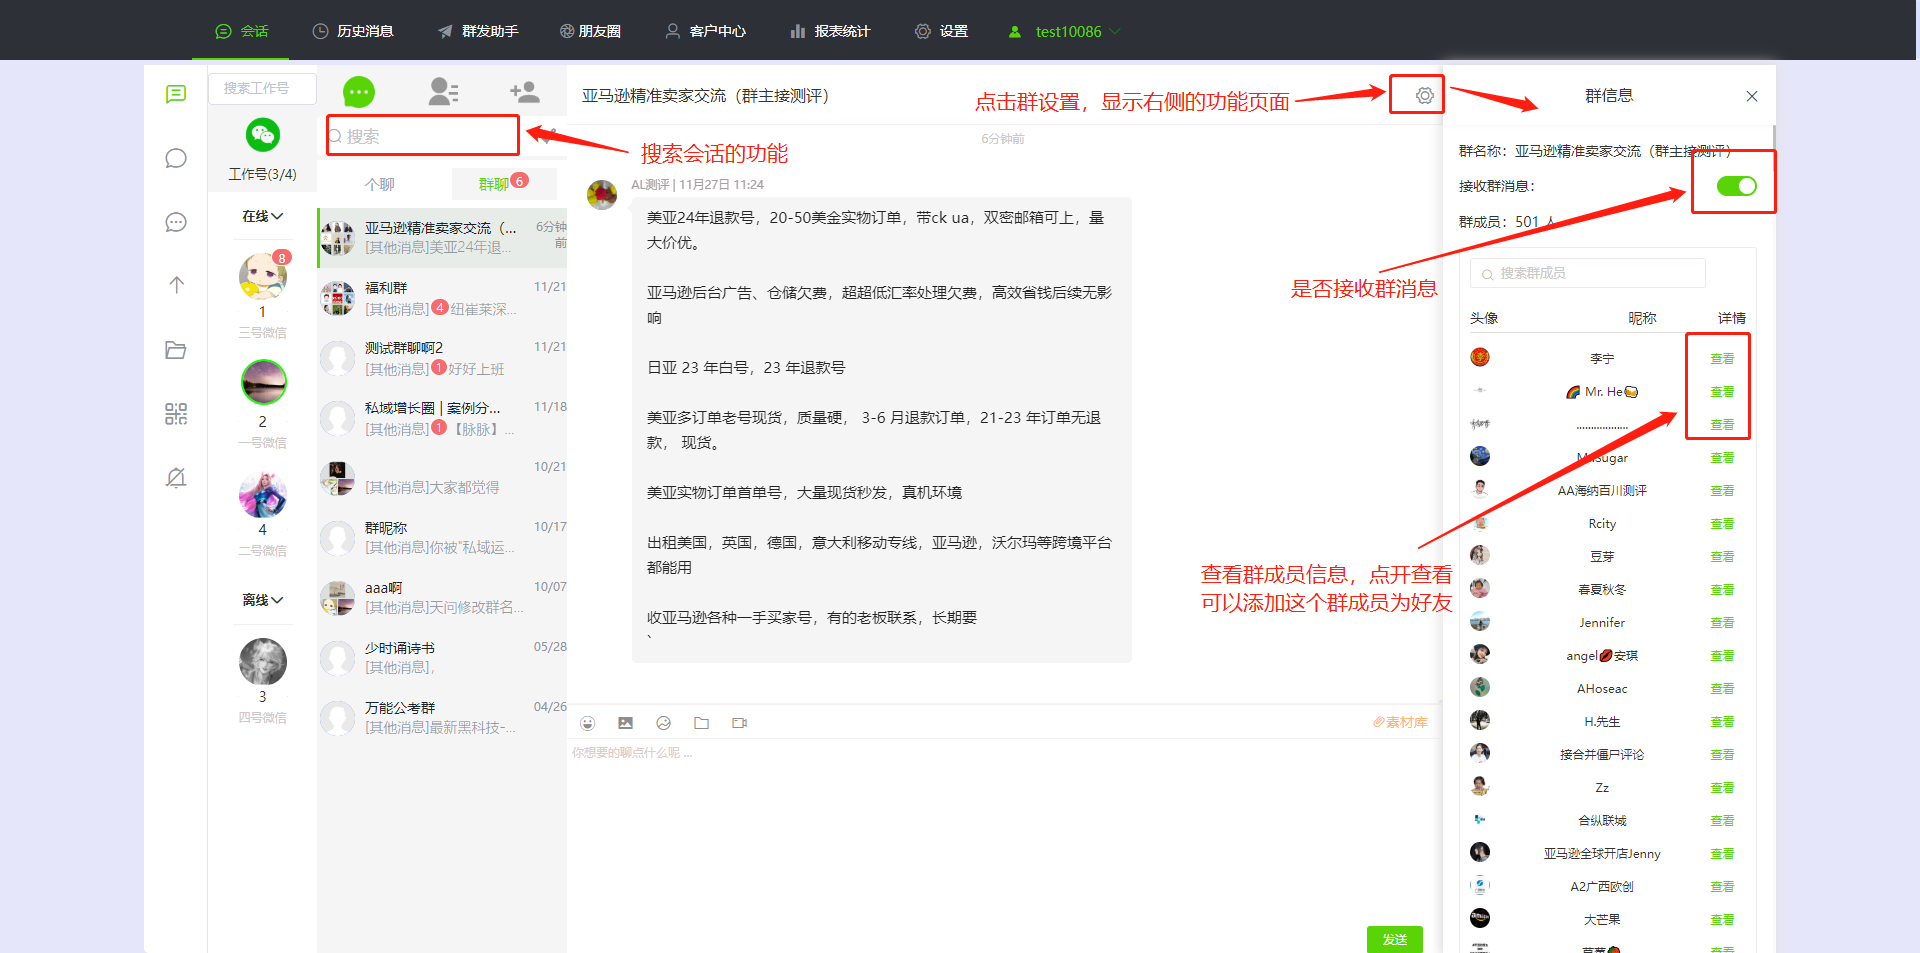Click the QR code sidebar icon
The height and width of the screenshot is (953, 1920).
click(176, 414)
